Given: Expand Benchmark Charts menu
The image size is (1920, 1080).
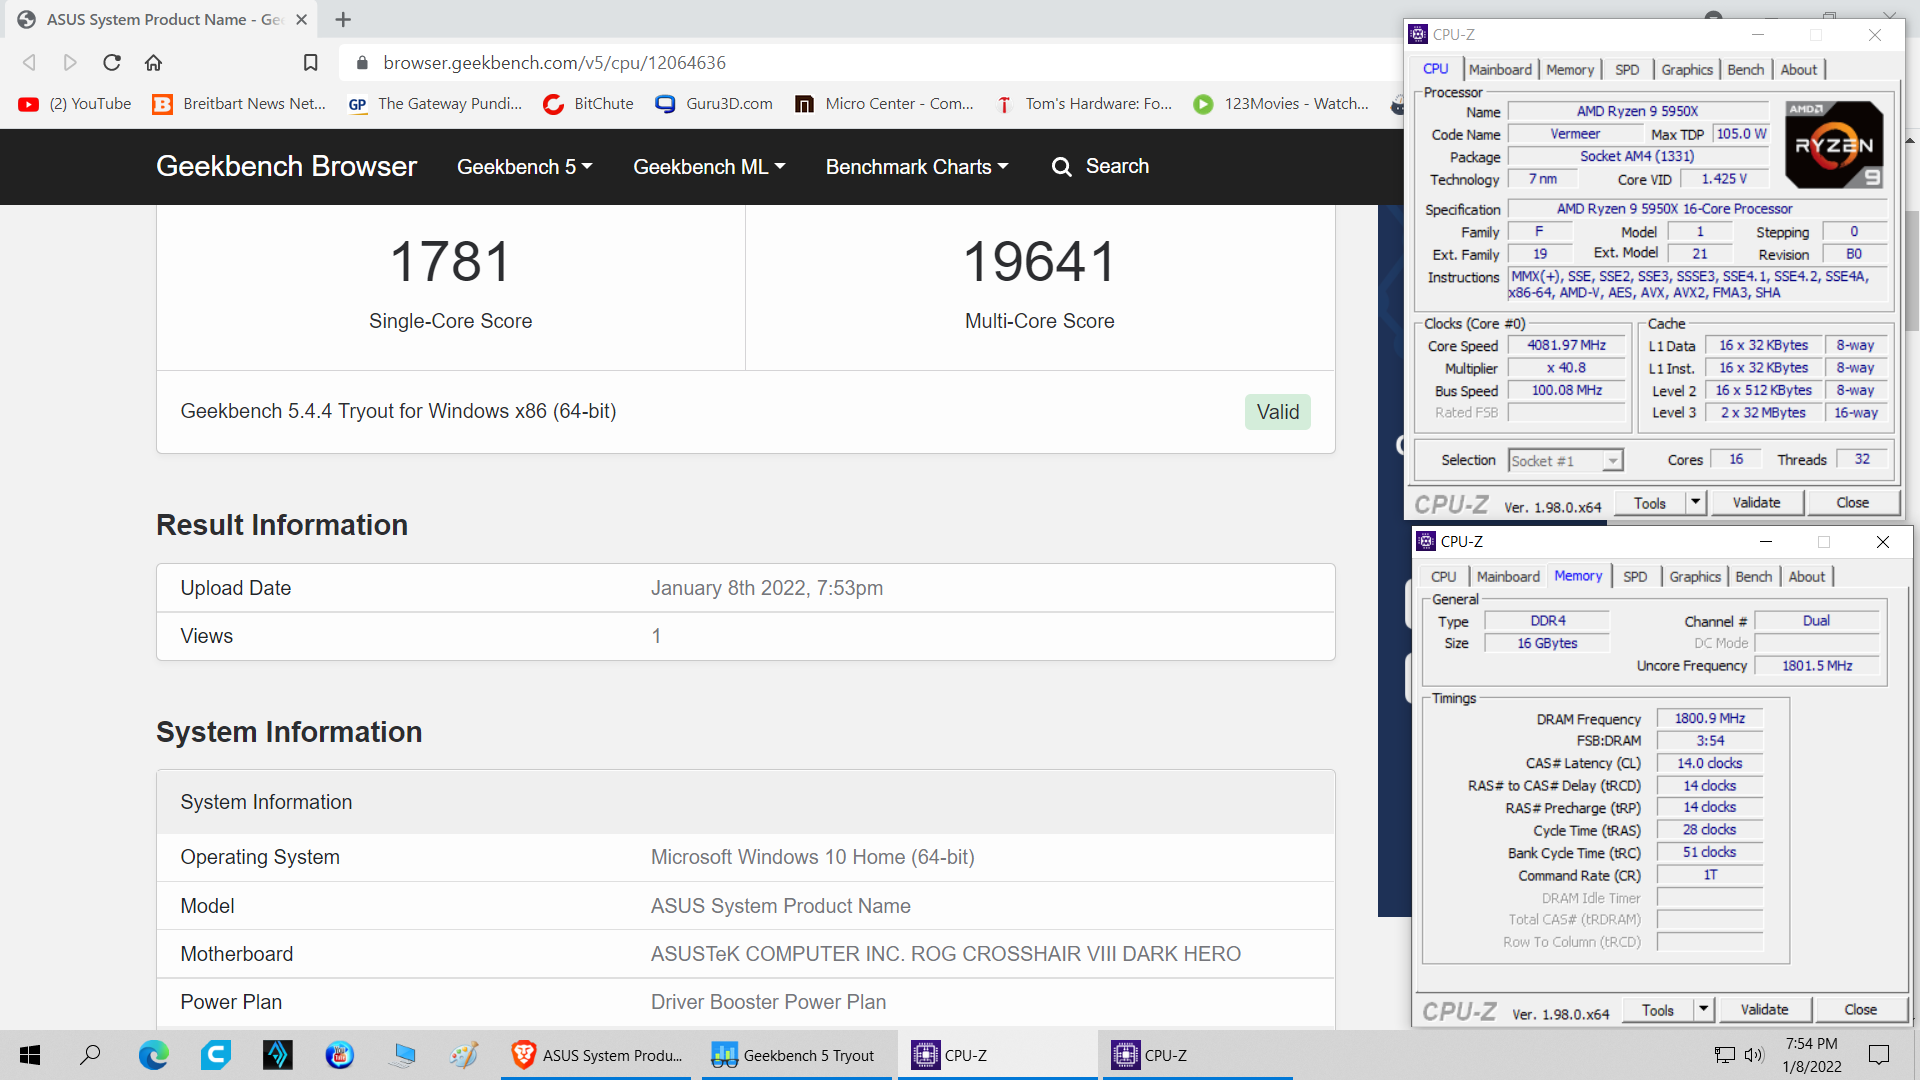Looking at the screenshot, I should tap(917, 167).
